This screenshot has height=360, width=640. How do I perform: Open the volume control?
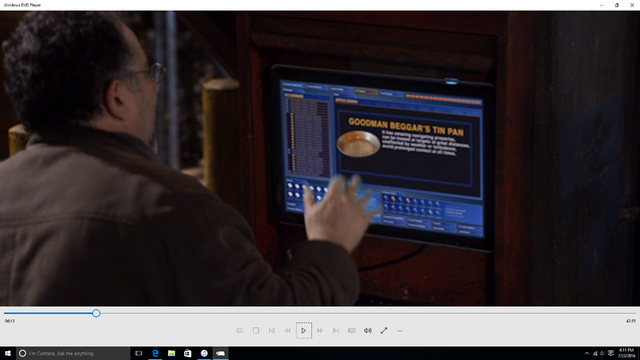click(368, 331)
